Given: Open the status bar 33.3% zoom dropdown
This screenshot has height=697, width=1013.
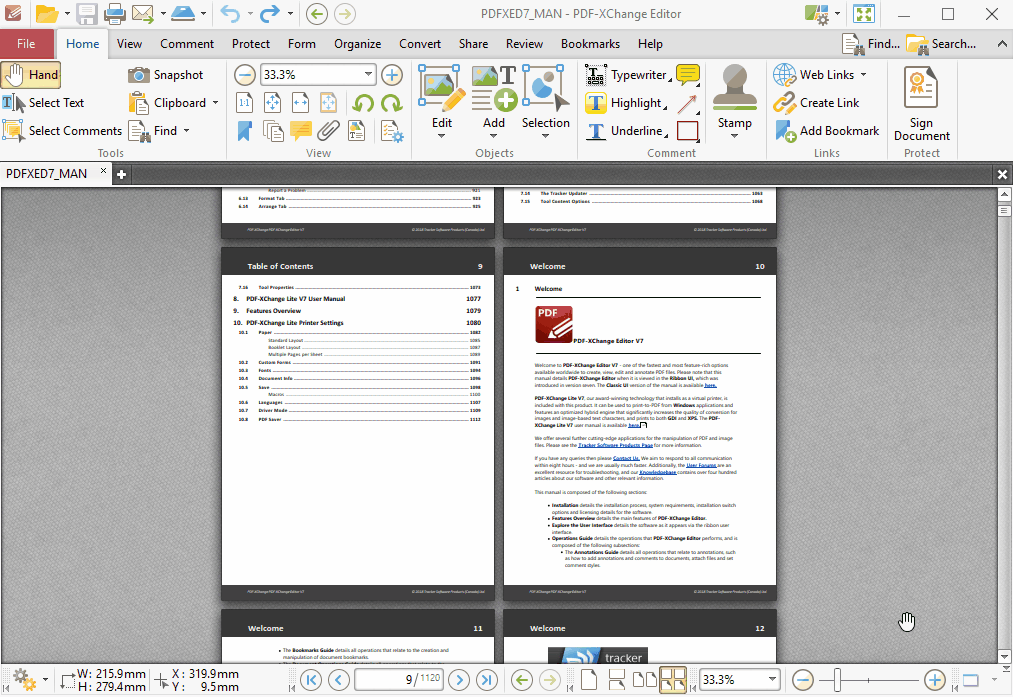Looking at the screenshot, I should coord(772,680).
